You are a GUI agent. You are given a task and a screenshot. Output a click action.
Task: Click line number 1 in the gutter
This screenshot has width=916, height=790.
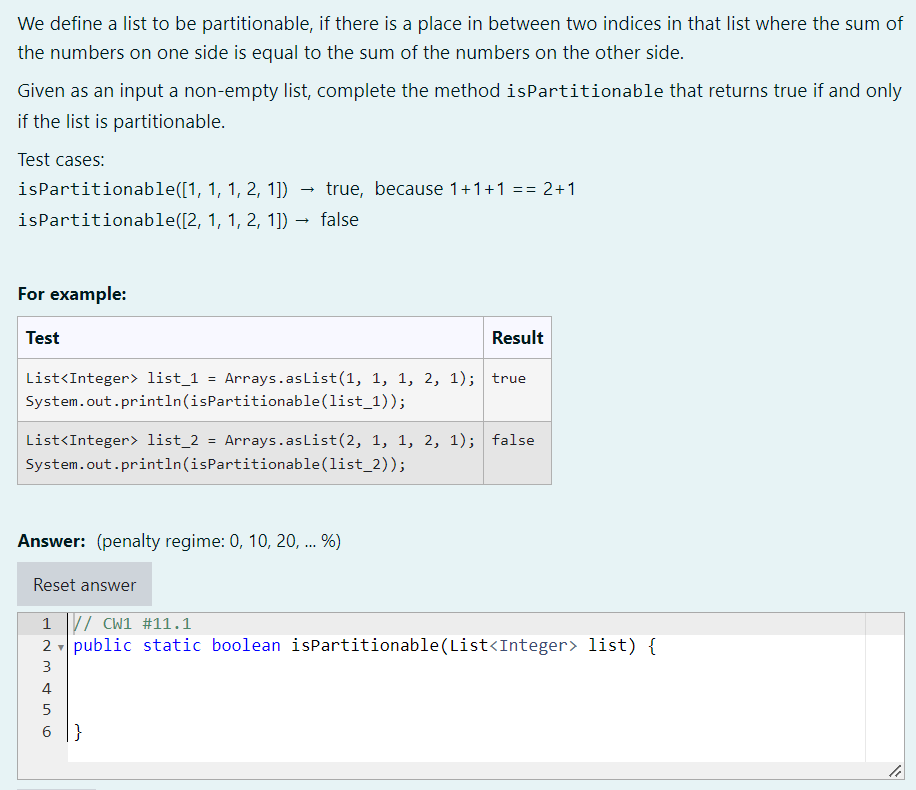click(46, 624)
